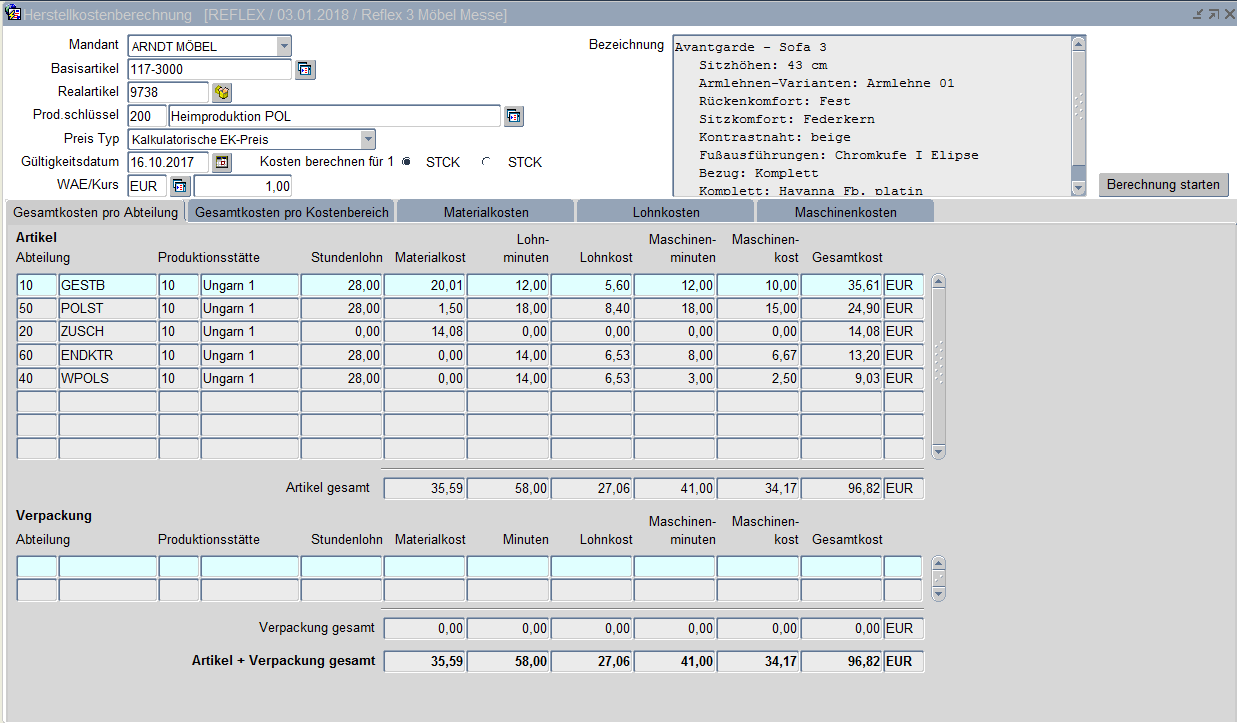The height and width of the screenshot is (723, 1237).
Task: Click the Realartikel input field
Action: tap(168, 93)
